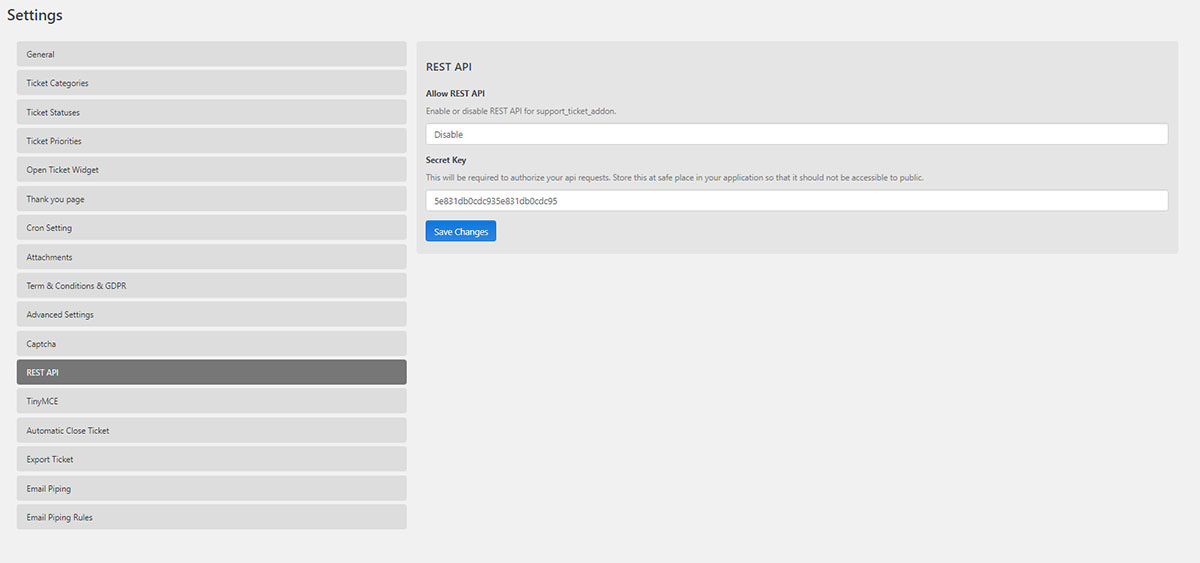Open the Email Piping Rules section

click(211, 517)
